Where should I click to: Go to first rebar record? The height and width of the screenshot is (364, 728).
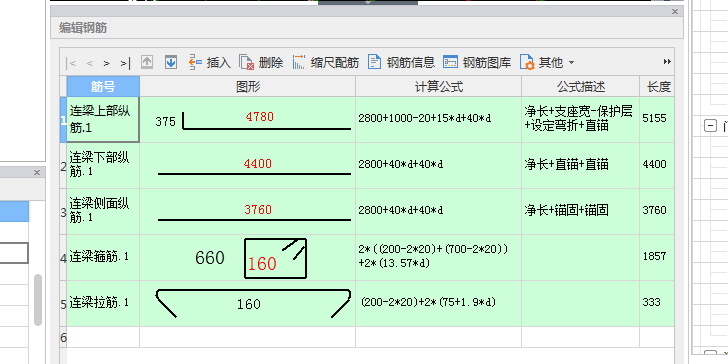72,63
